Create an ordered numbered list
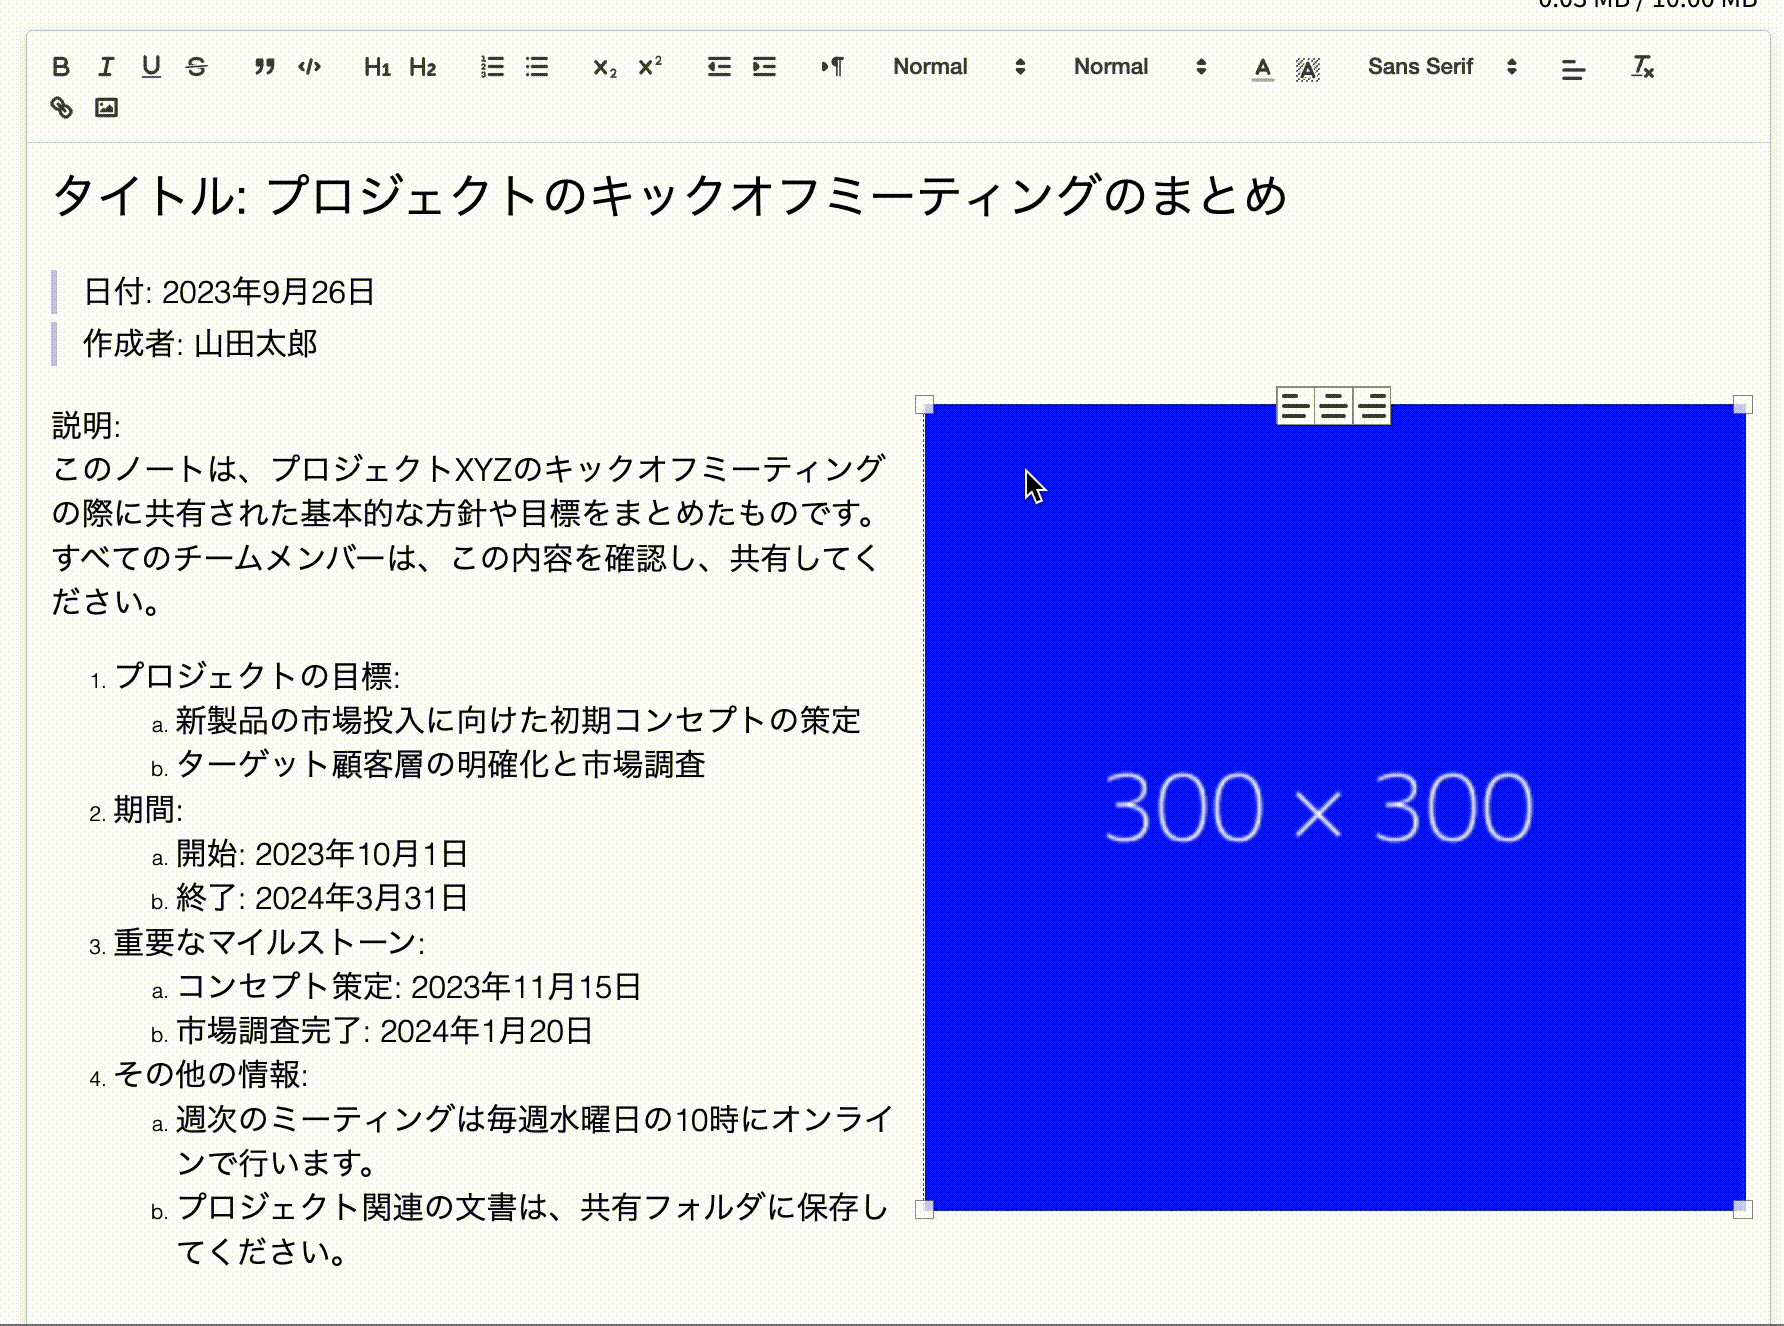Viewport: 1784px width, 1326px height. coord(492,67)
